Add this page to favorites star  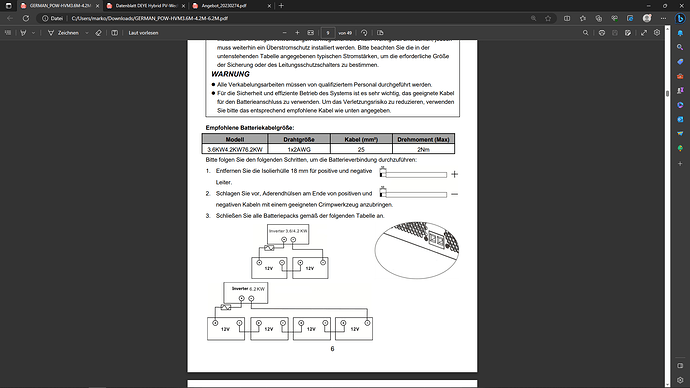[x=548, y=18]
